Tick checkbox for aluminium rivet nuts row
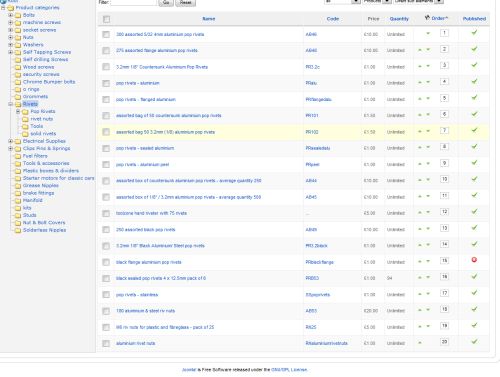Screen dimensions: 500x377 tap(106, 343)
